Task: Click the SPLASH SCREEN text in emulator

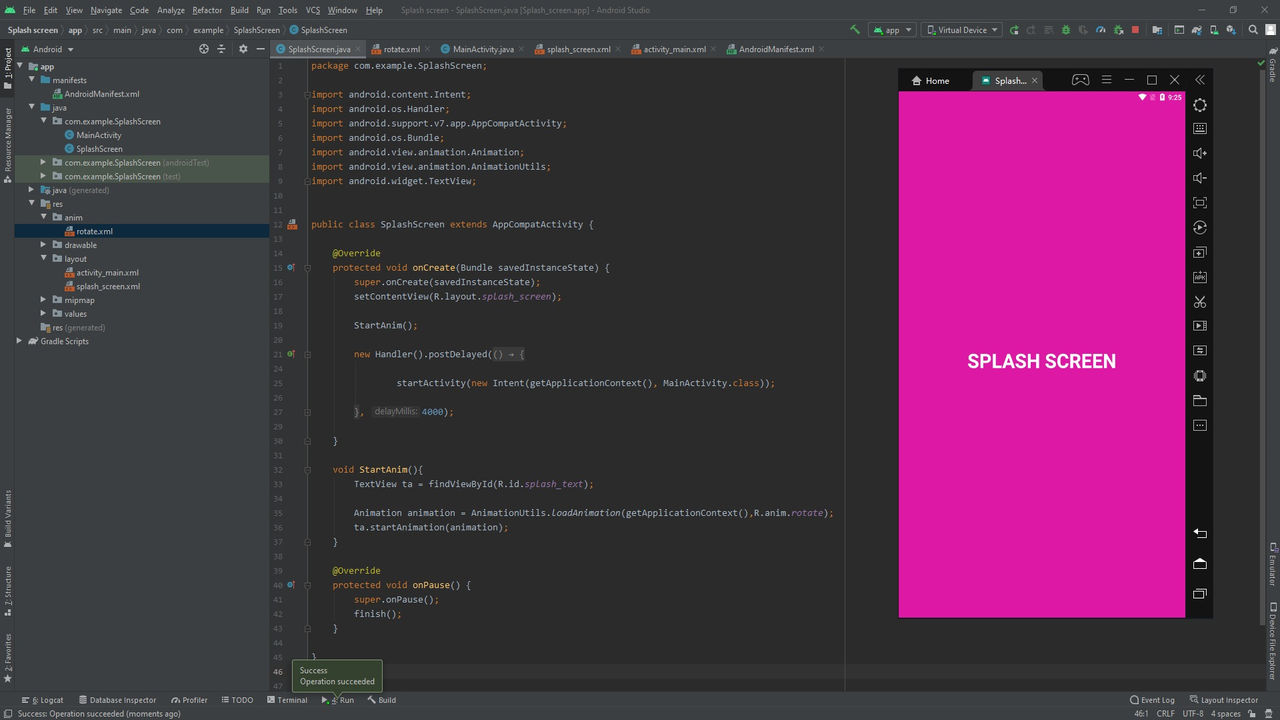Action: [1041, 362]
